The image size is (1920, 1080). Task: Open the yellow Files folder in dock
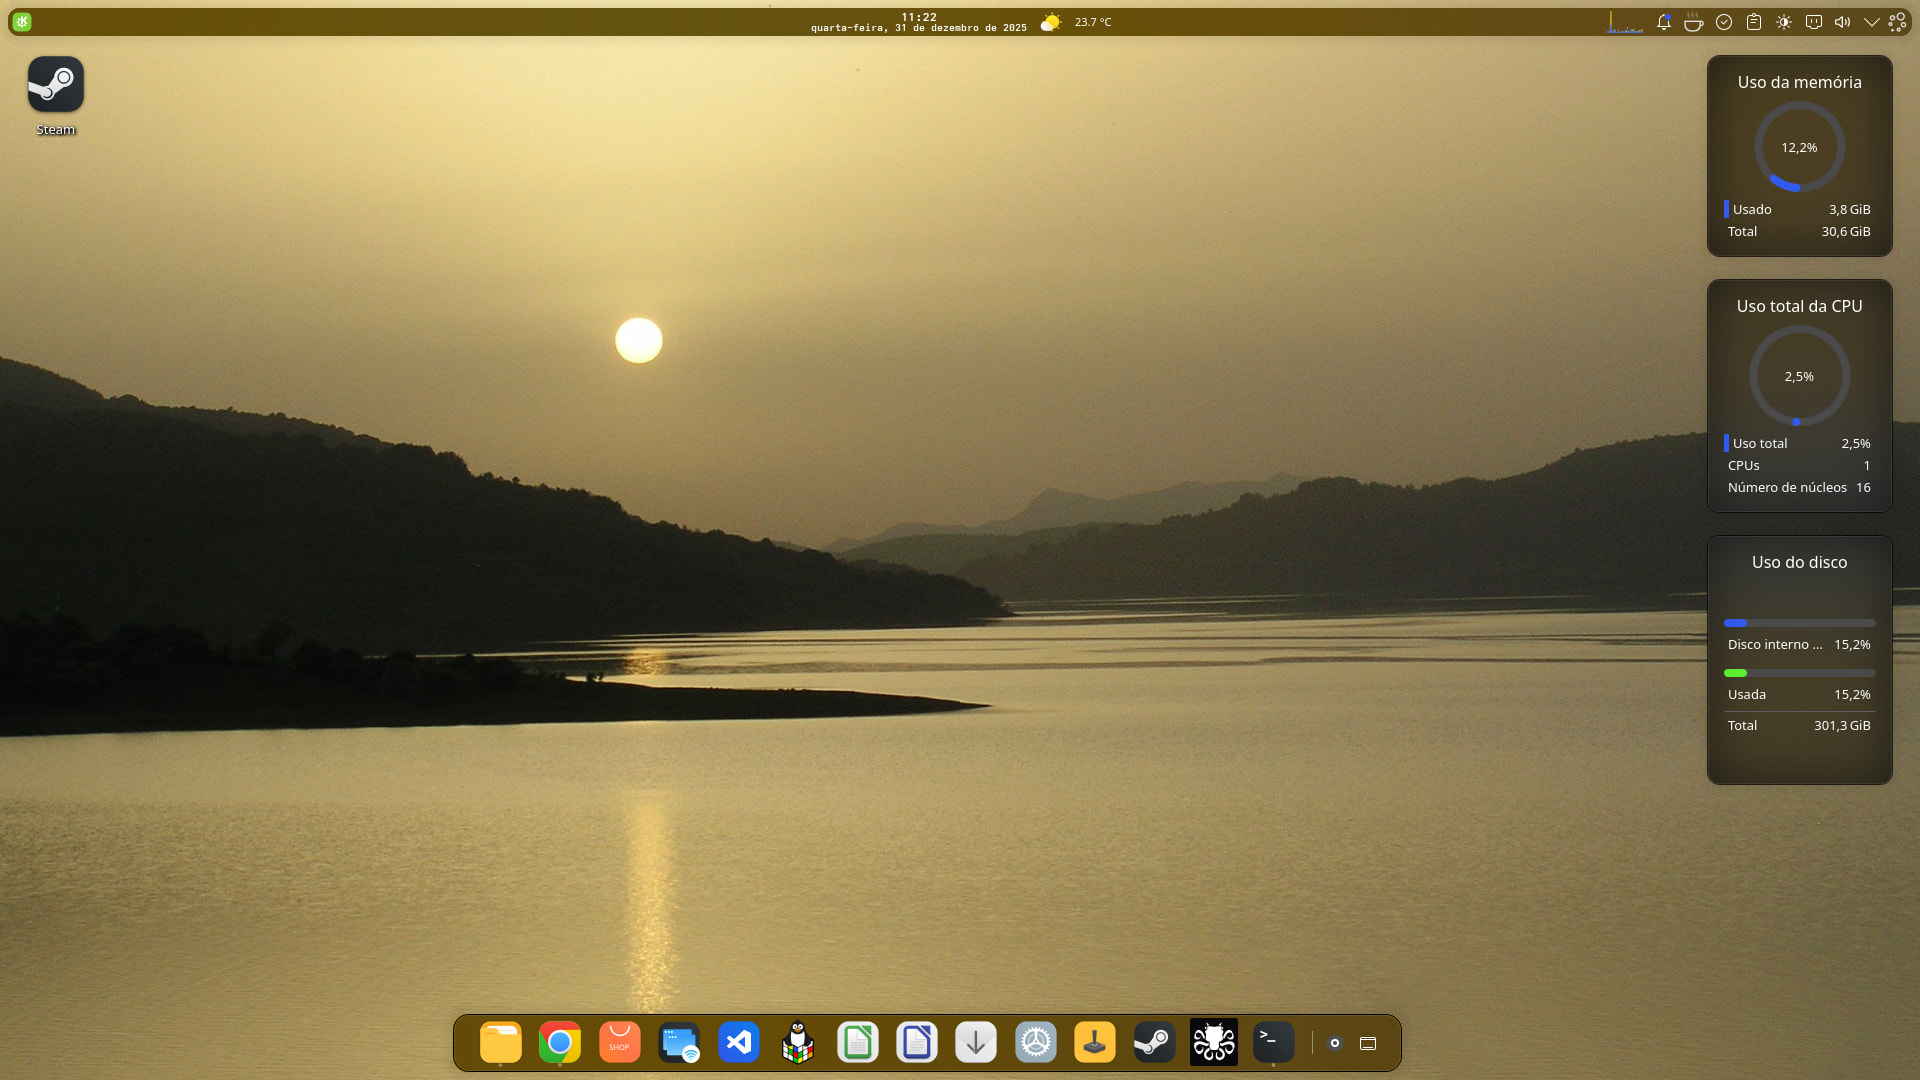click(x=500, y=1043)
